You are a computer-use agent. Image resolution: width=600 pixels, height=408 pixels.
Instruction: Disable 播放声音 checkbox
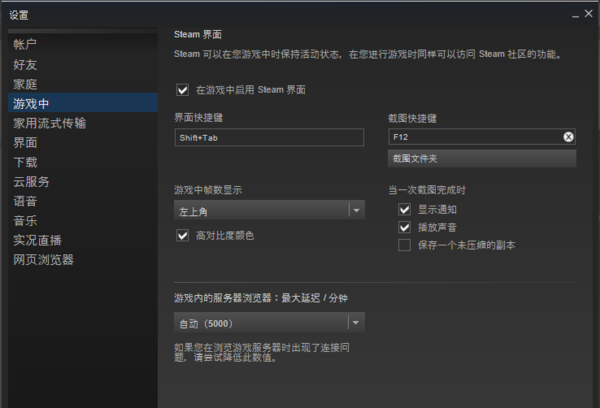404,227
